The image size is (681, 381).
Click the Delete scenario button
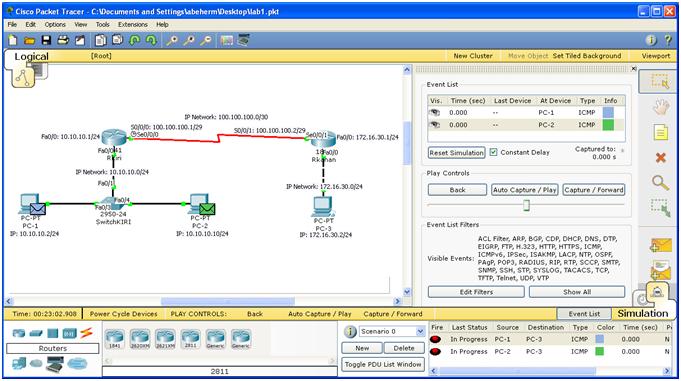[x=404, y=348]
